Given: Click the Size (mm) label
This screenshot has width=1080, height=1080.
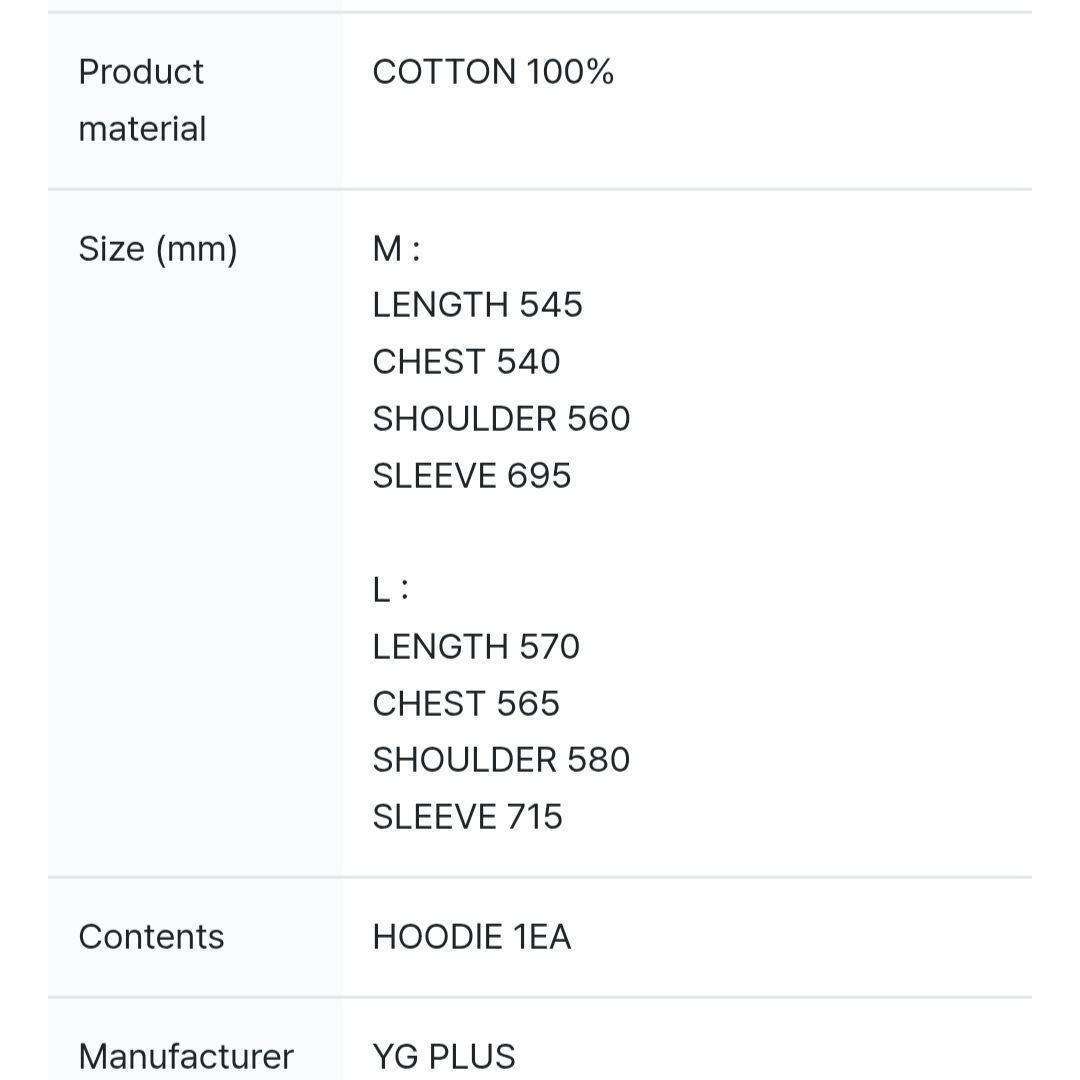Looking at the screenshot, I should tap(158, 249).
